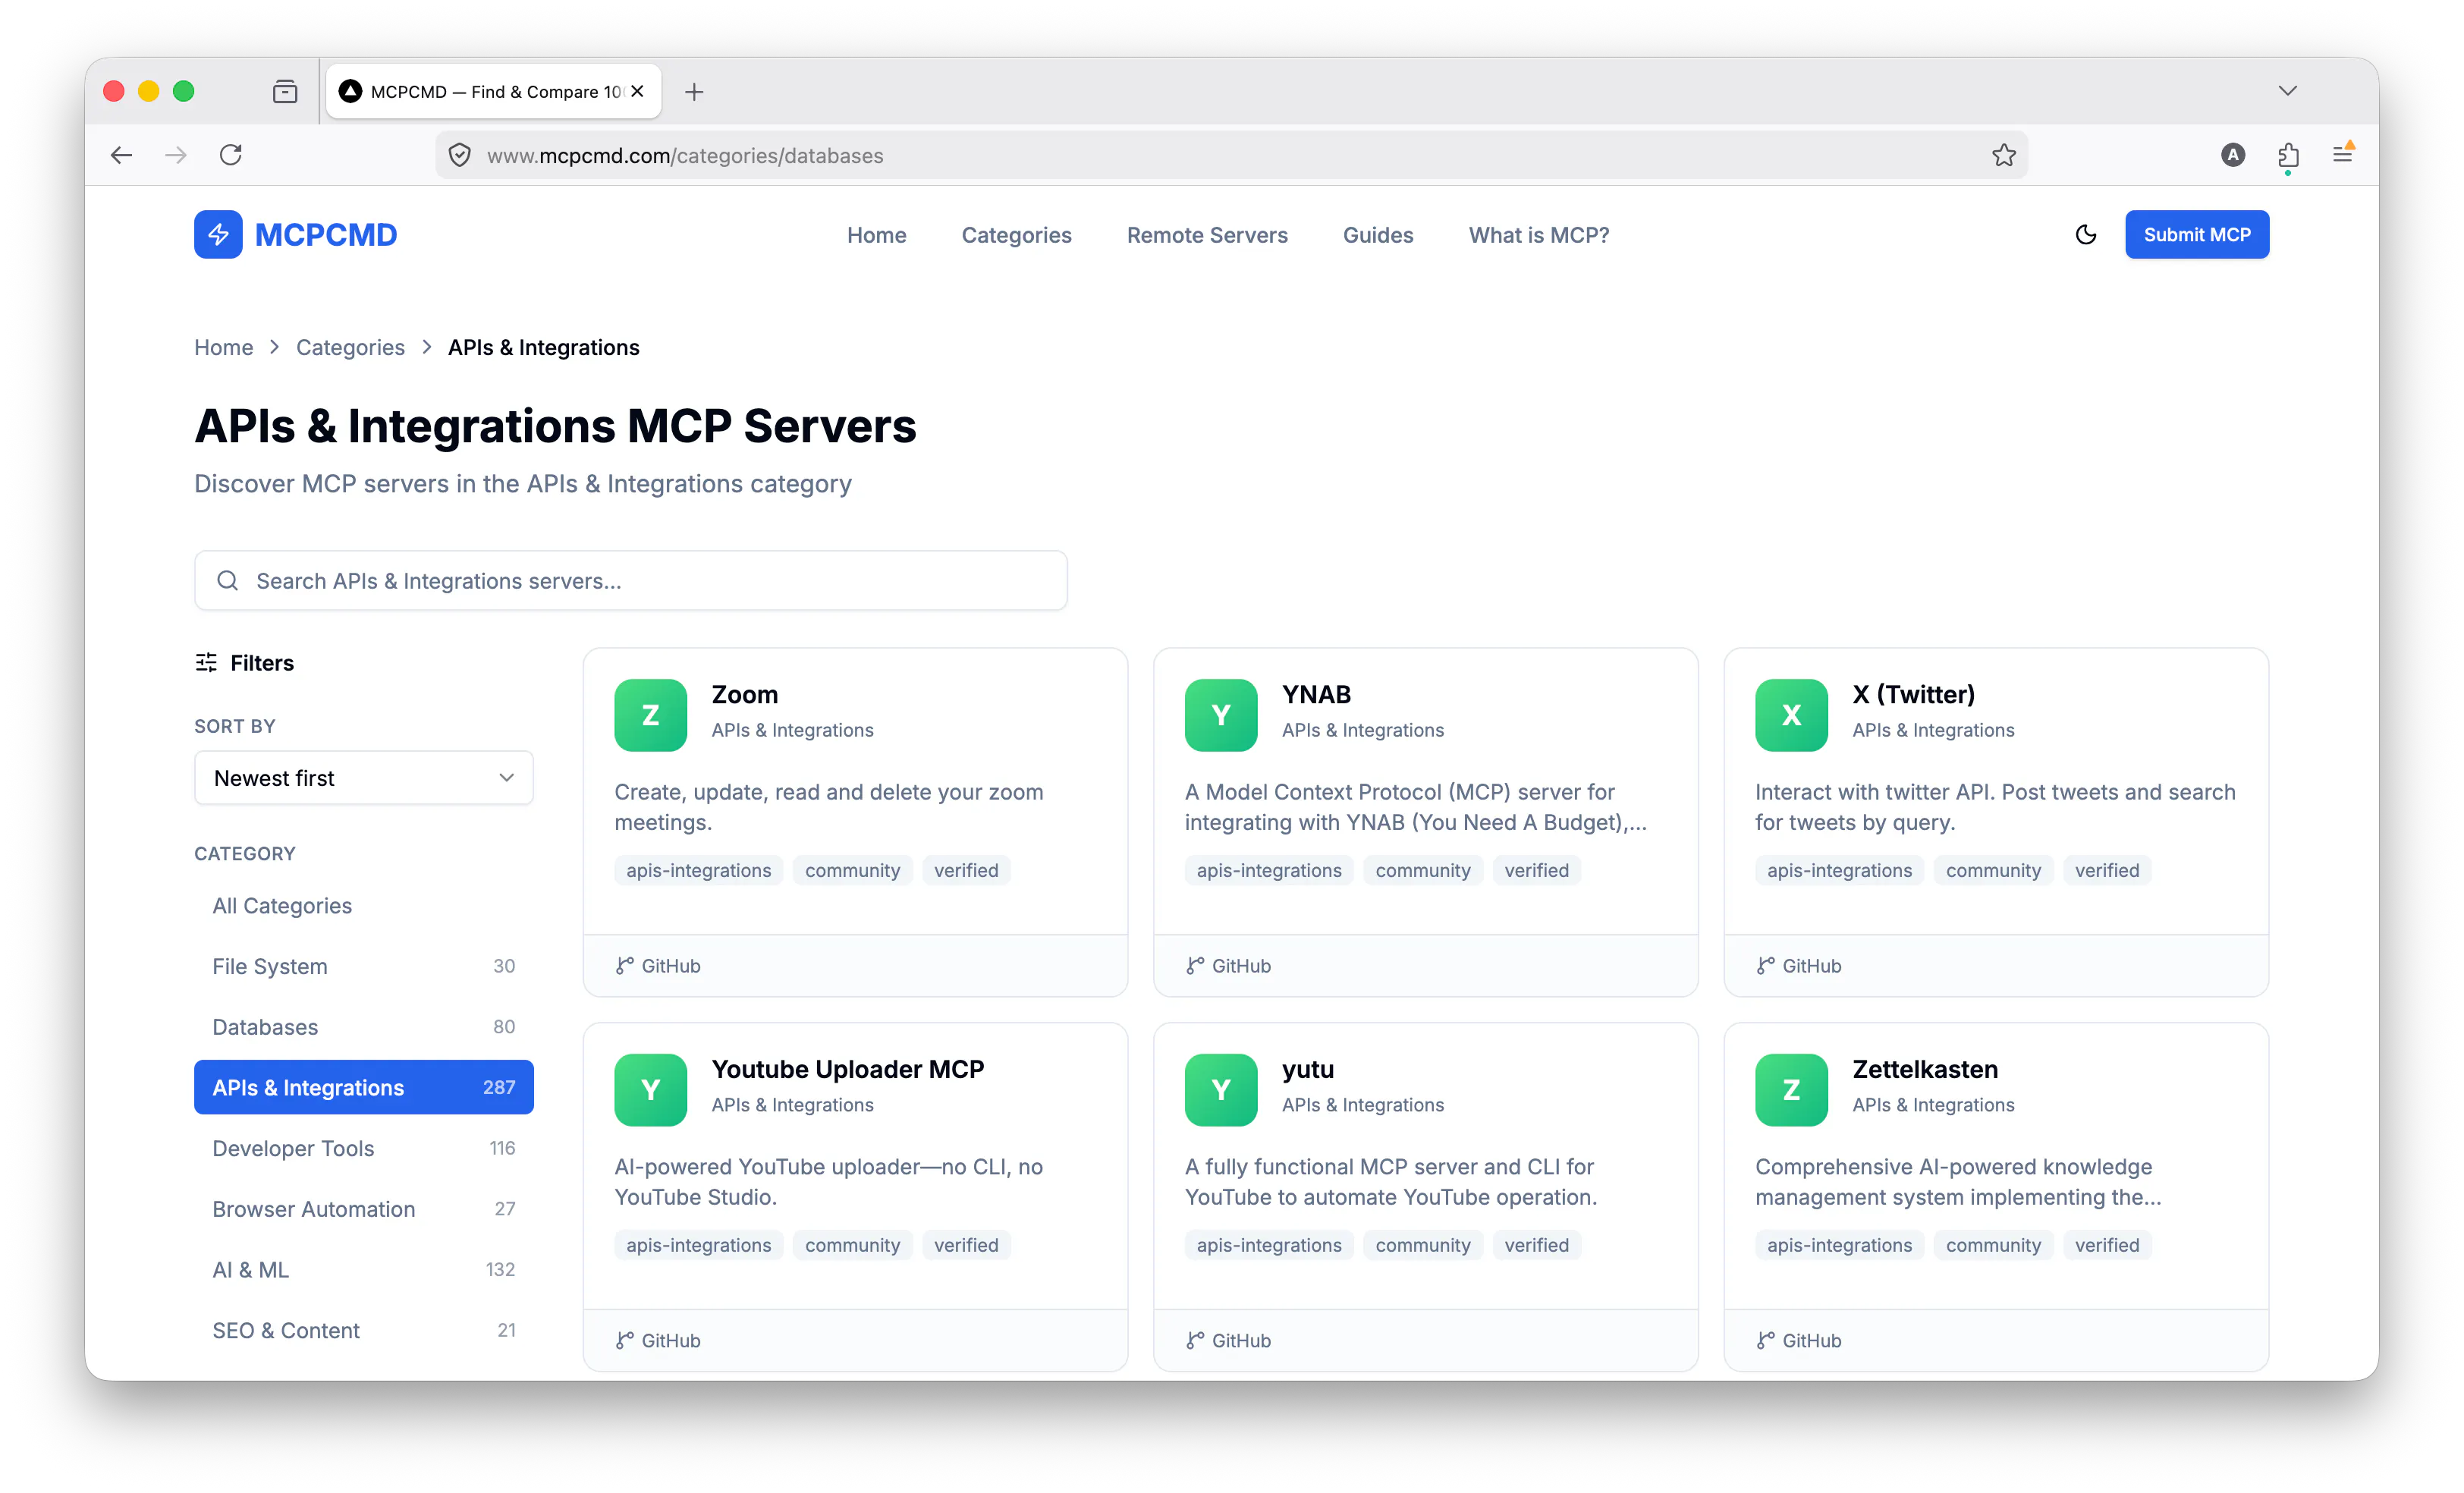Open Guides from the navigation

click(1377, 235)
